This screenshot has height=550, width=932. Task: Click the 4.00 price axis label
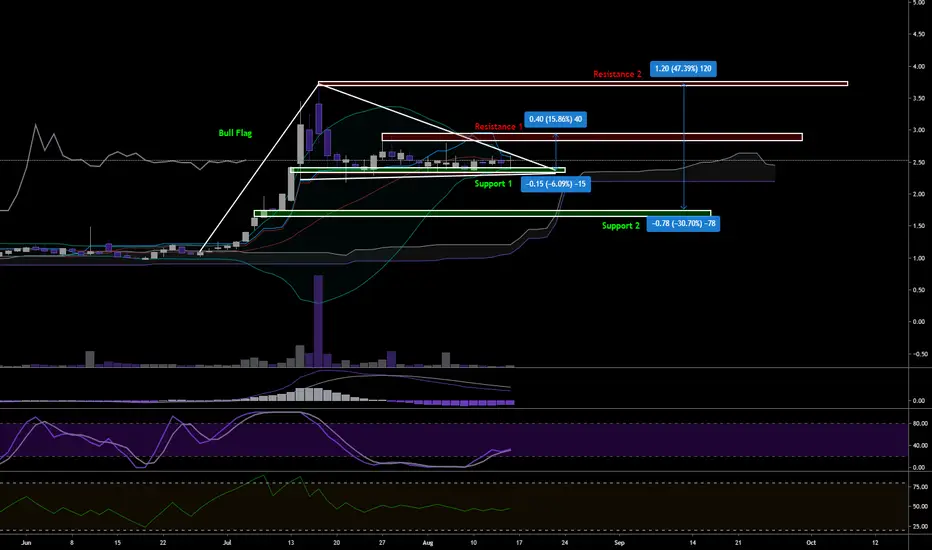point(919,67)
